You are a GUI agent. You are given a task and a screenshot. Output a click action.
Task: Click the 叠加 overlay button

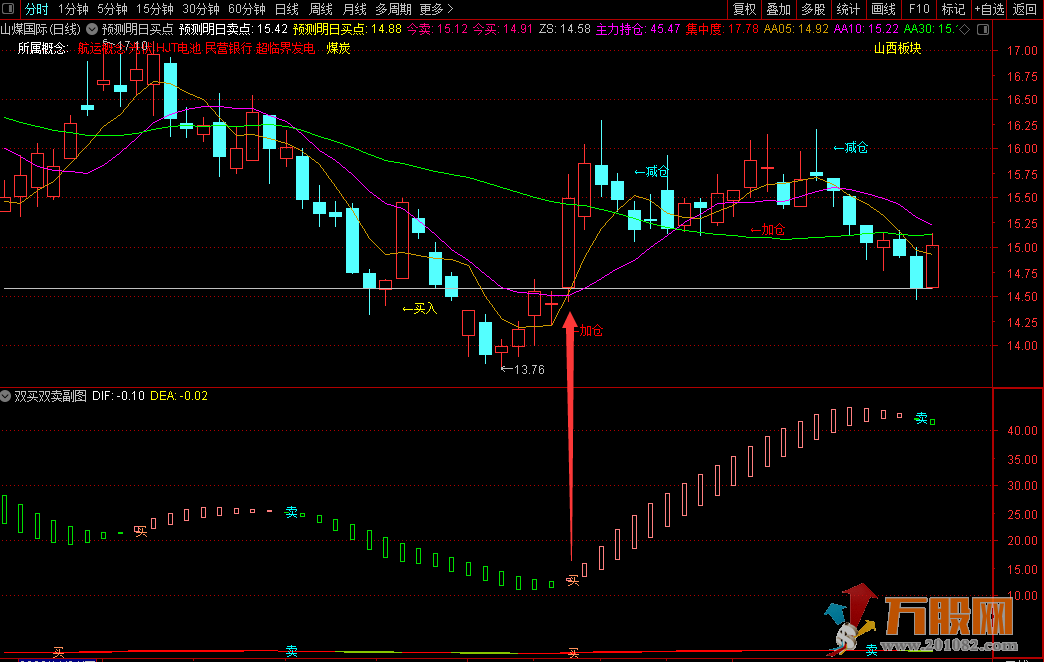[x=778, y=9]
